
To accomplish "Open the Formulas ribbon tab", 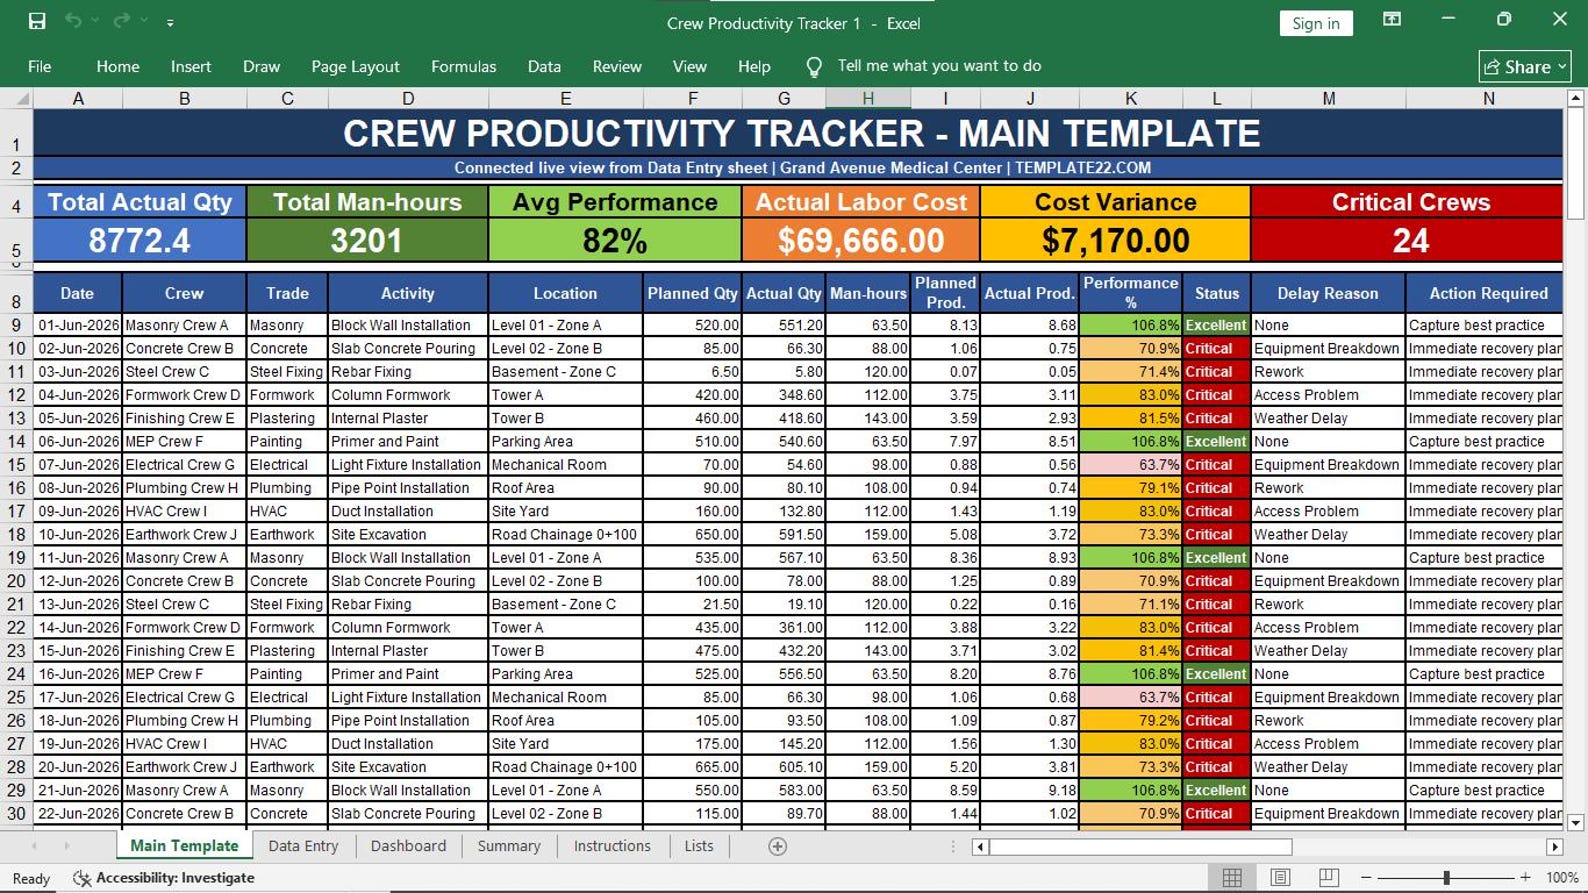I will (x=463, y=66).
